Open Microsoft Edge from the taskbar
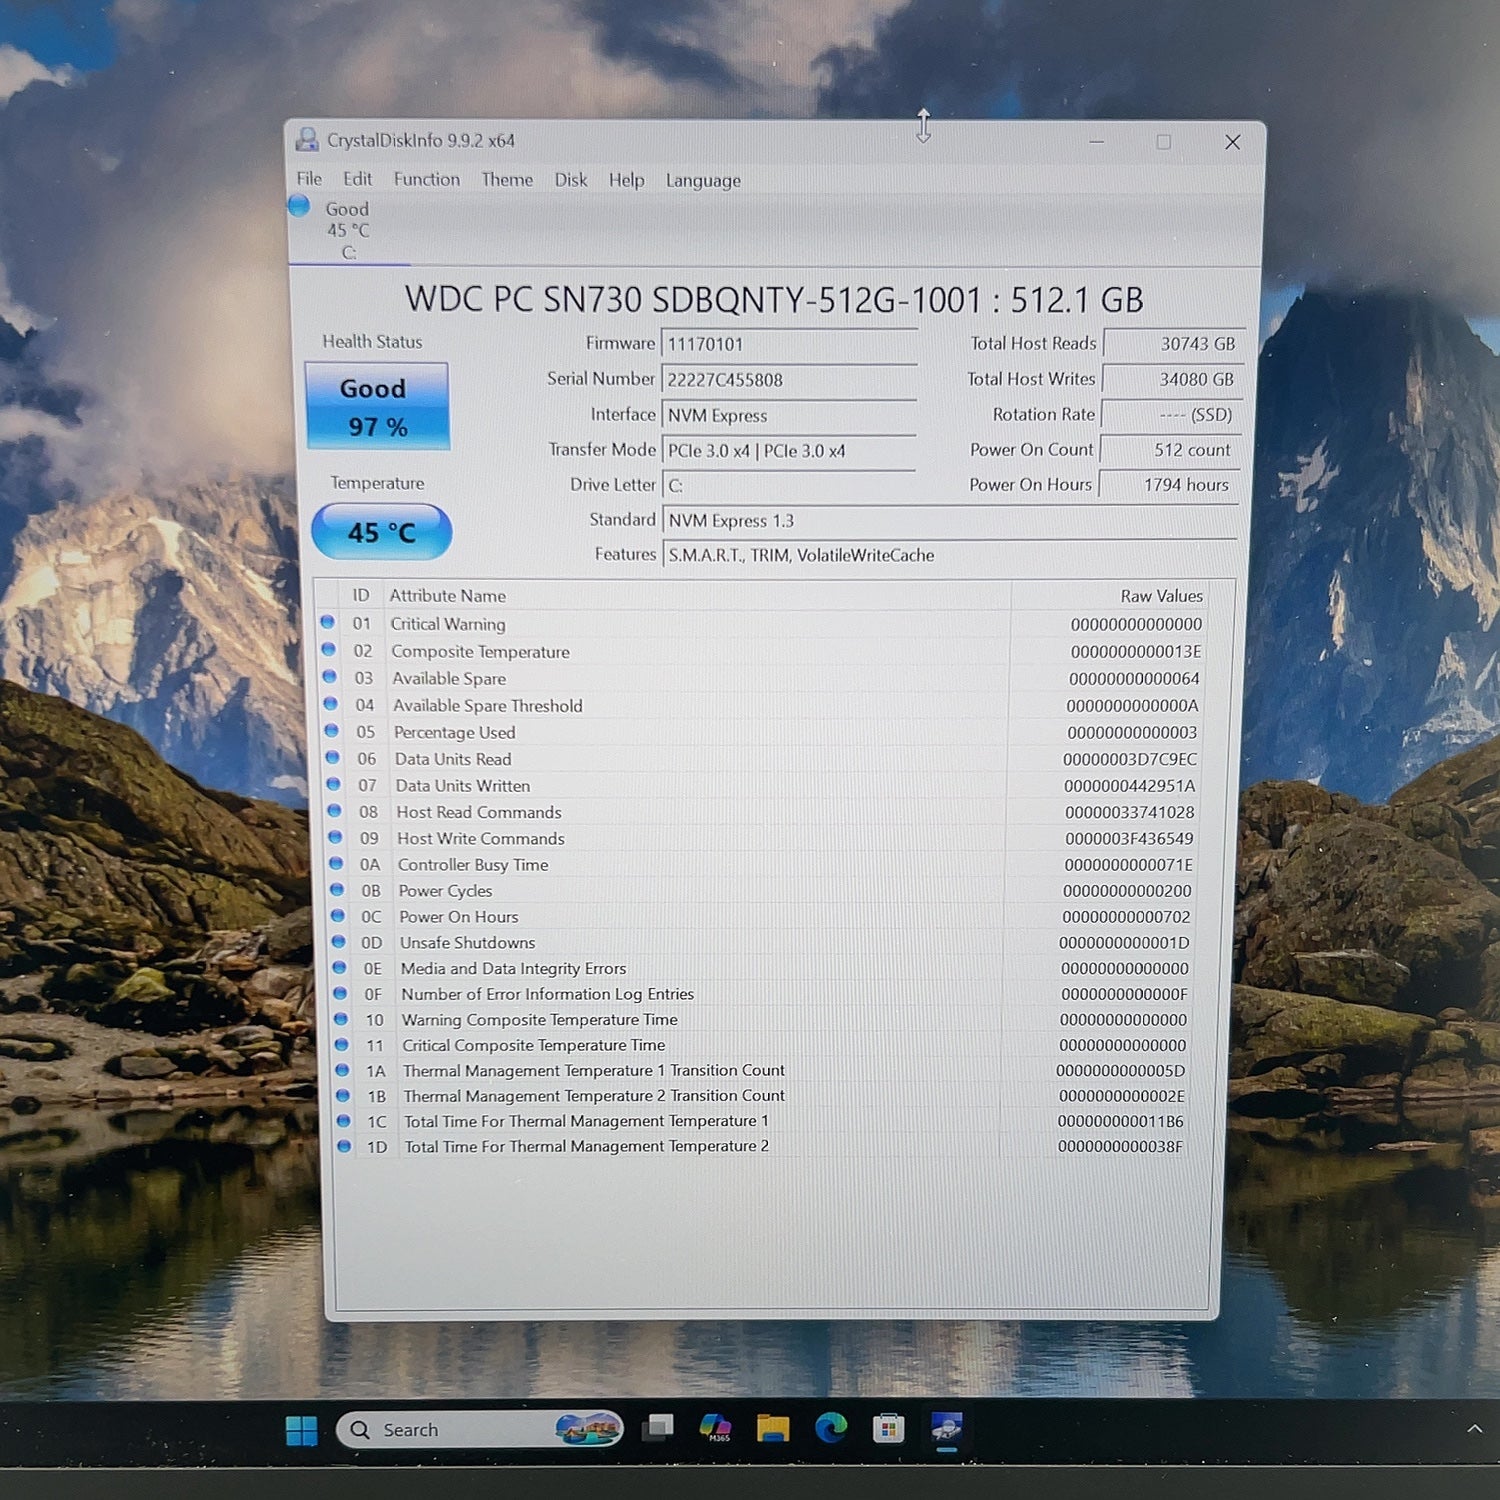 [830, 1428]
